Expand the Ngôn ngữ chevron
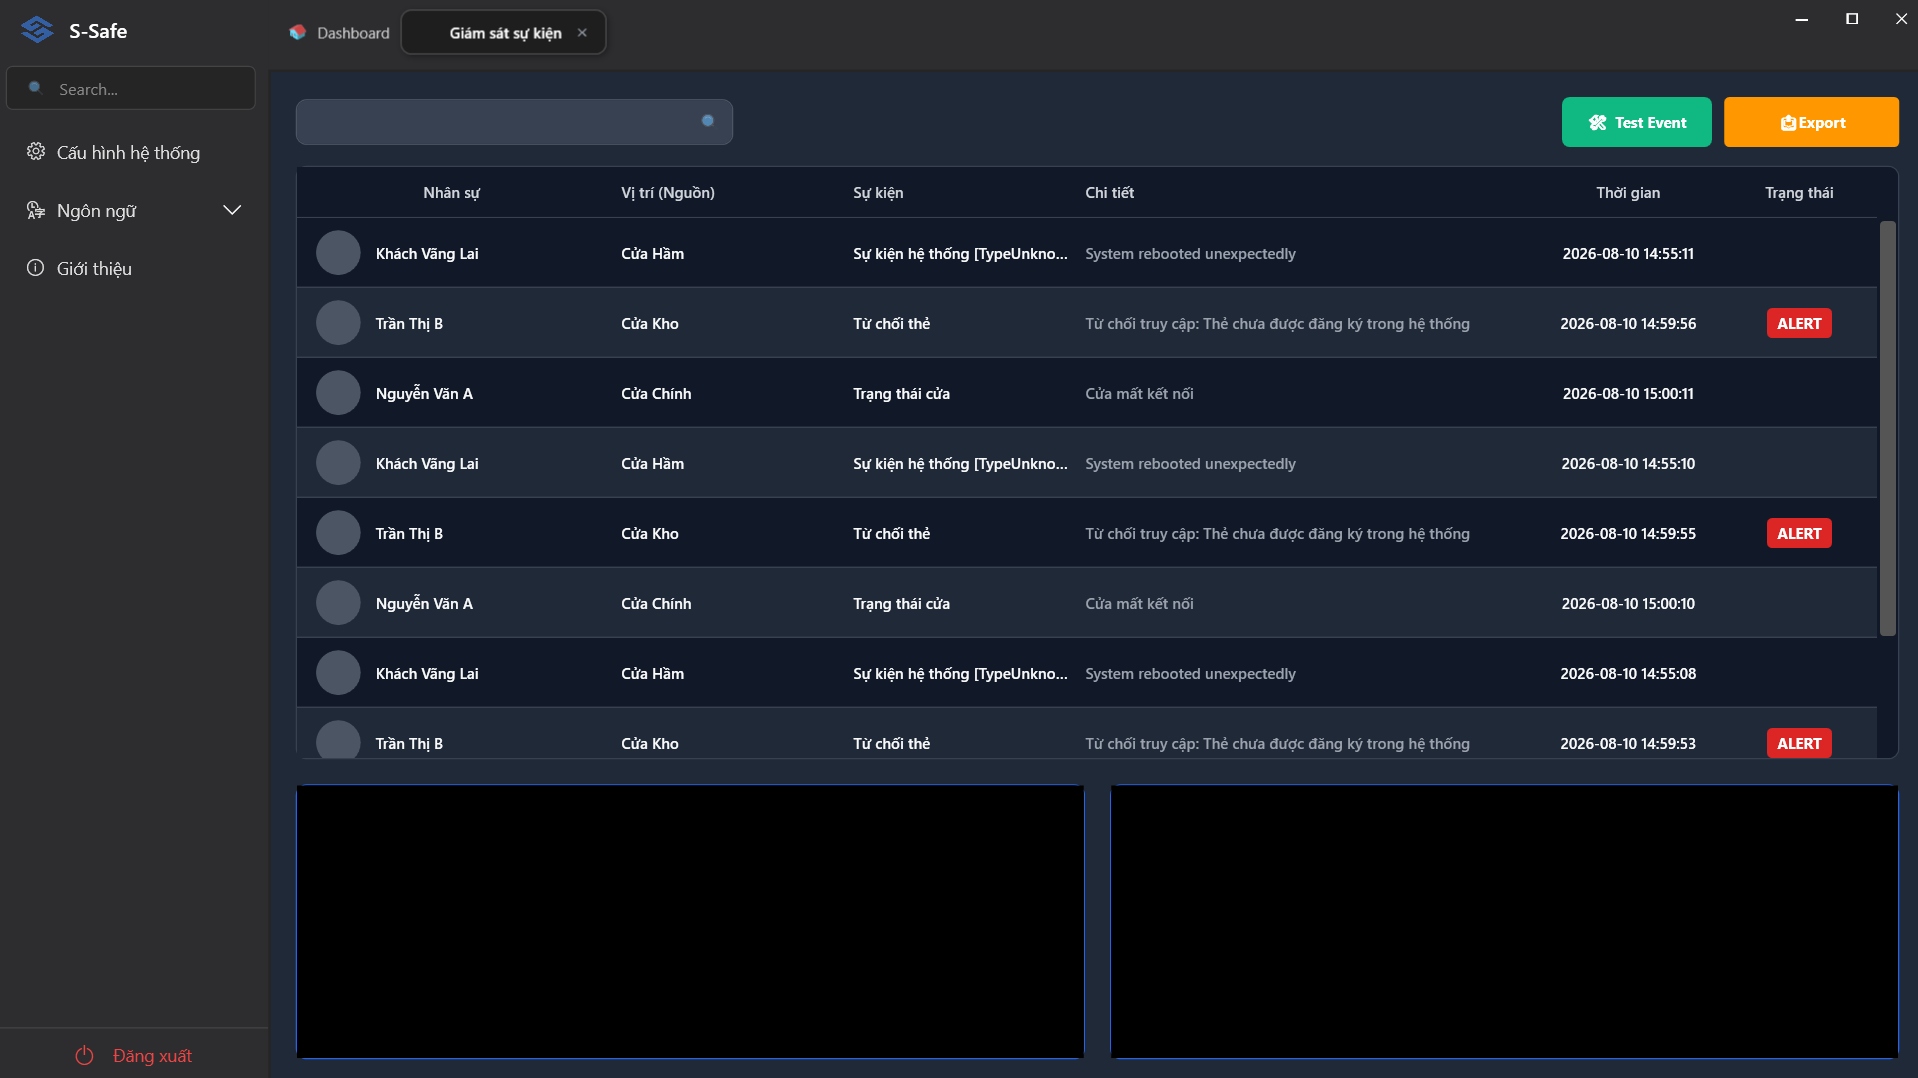Viewport: 1918px width, 1078px height. coord(232,210)
